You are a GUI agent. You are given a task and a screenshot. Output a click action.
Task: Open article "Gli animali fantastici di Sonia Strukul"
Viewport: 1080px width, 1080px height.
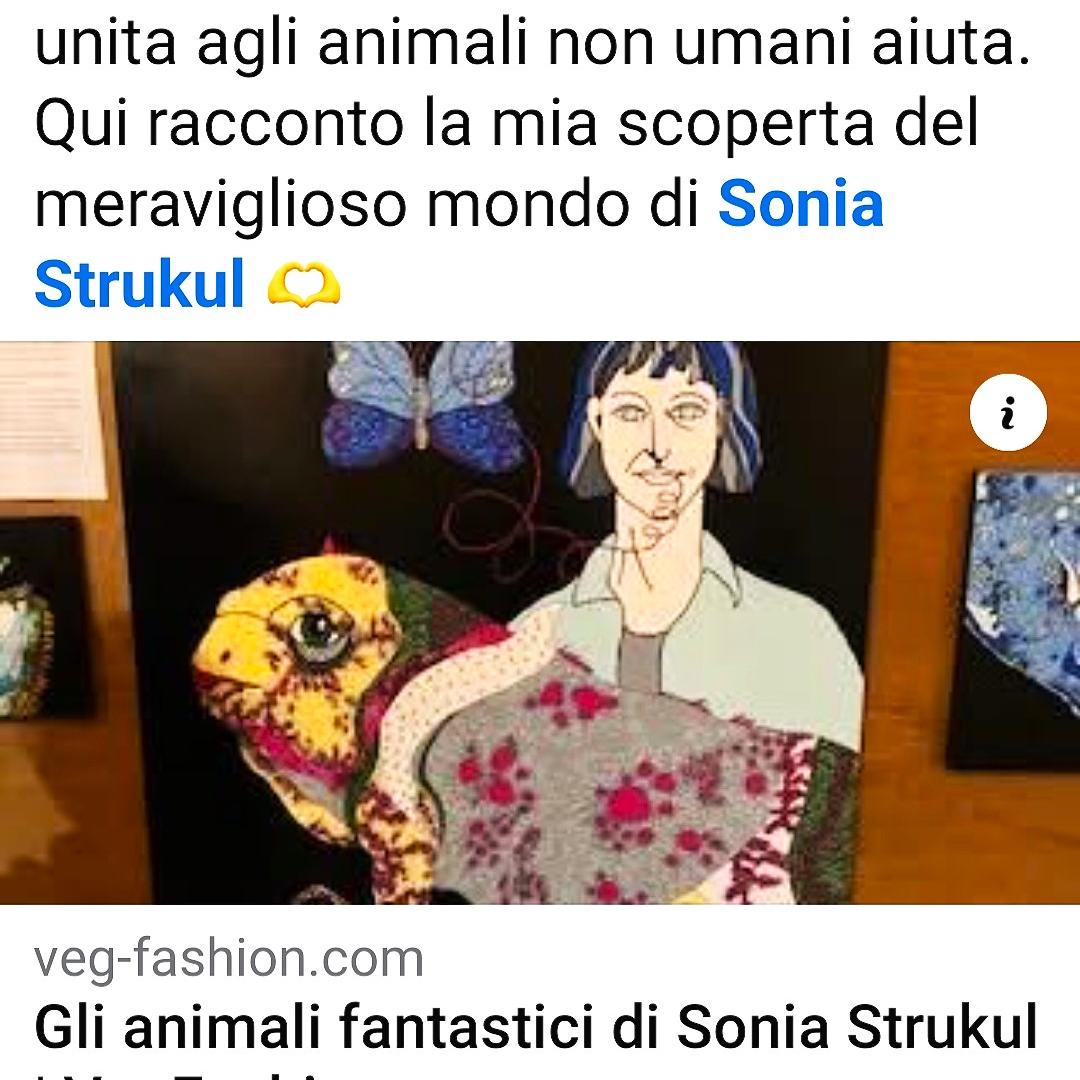tap(536, 1028)
